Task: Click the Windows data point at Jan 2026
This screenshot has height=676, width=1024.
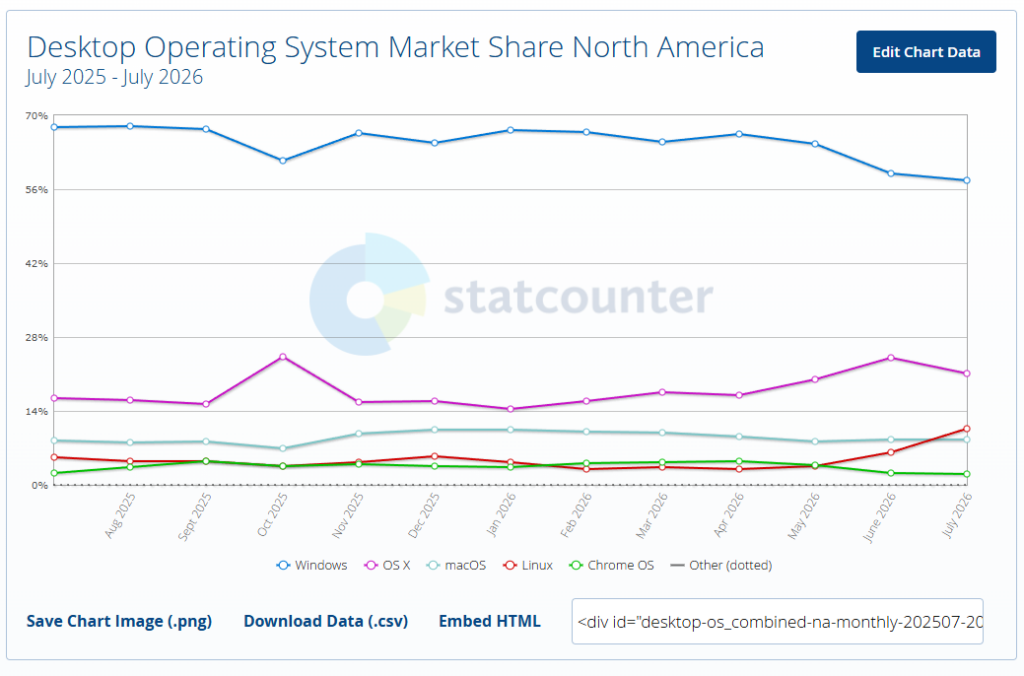Action: [511, 130]
